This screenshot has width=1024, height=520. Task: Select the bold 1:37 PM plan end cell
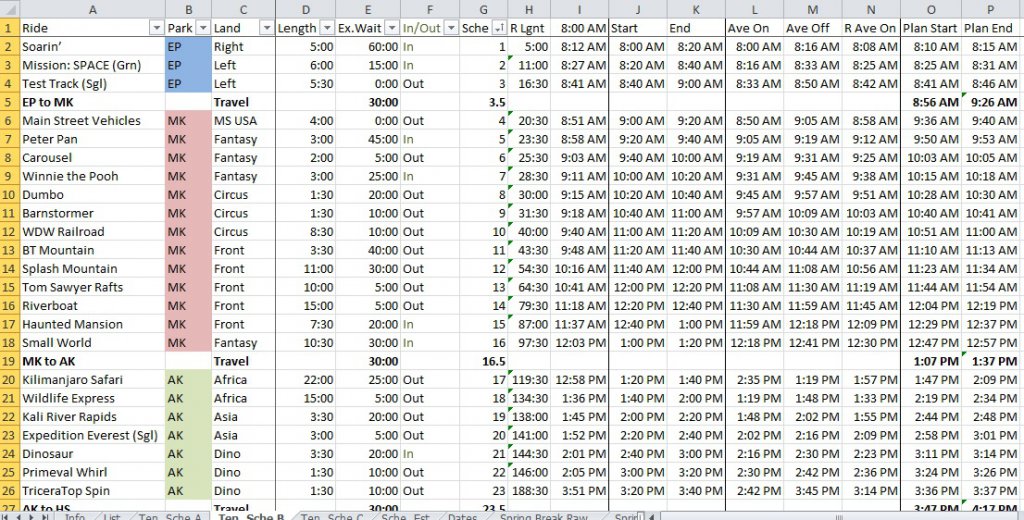click(991, 361)
